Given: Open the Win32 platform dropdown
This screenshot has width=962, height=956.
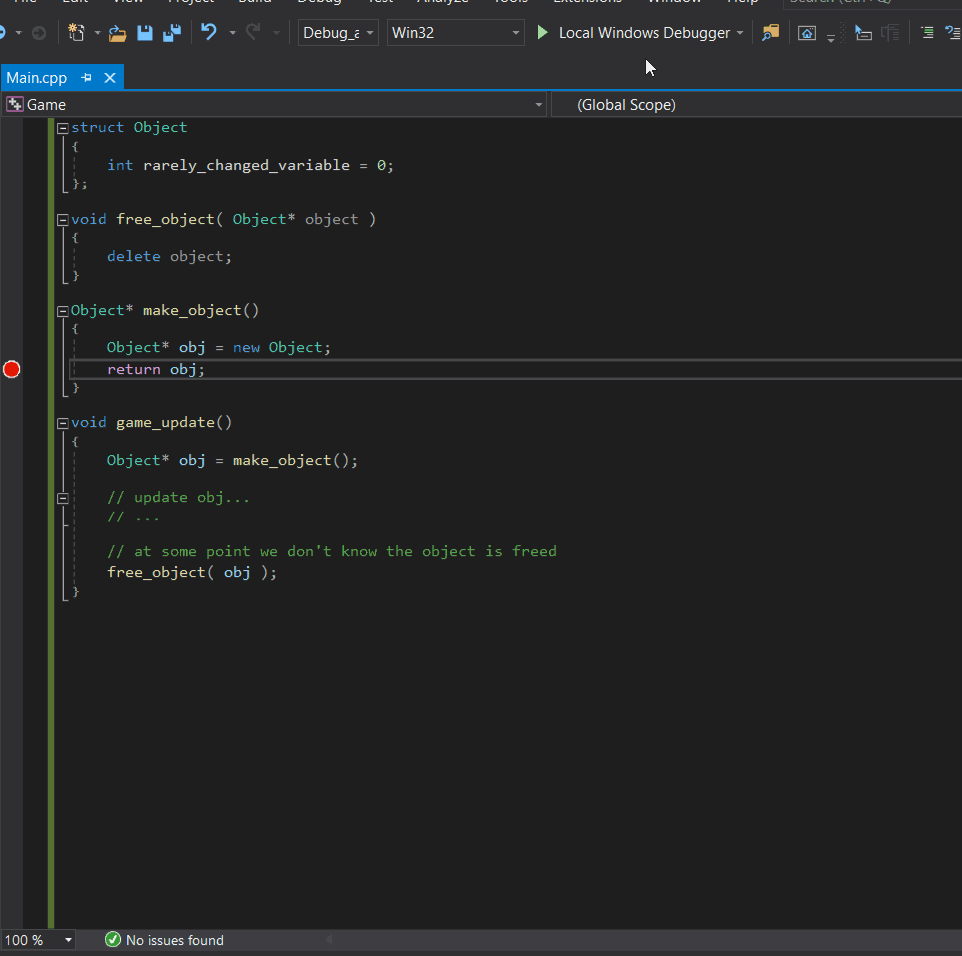Looking at the screenshot, I should click(455, 33).
